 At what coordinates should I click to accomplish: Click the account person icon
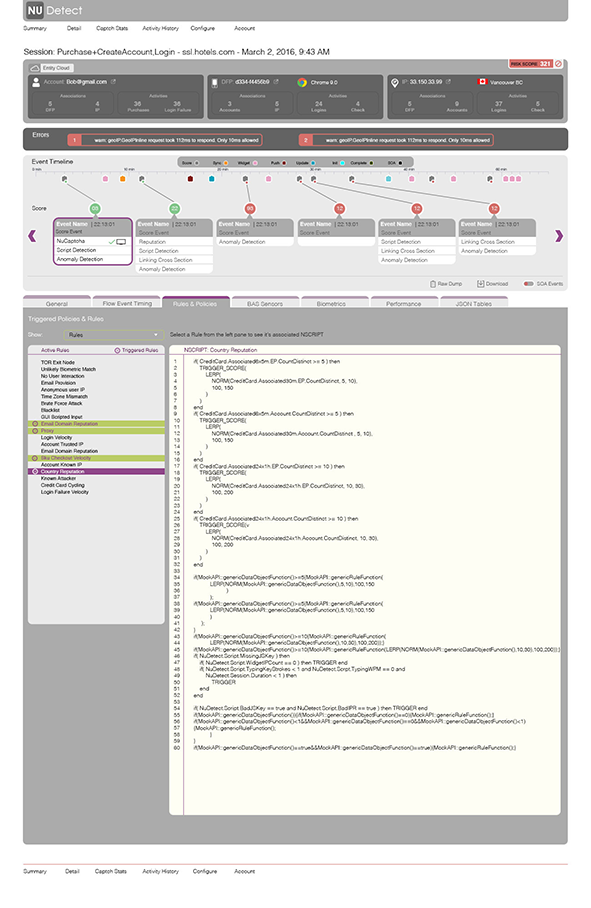(36, 82)
